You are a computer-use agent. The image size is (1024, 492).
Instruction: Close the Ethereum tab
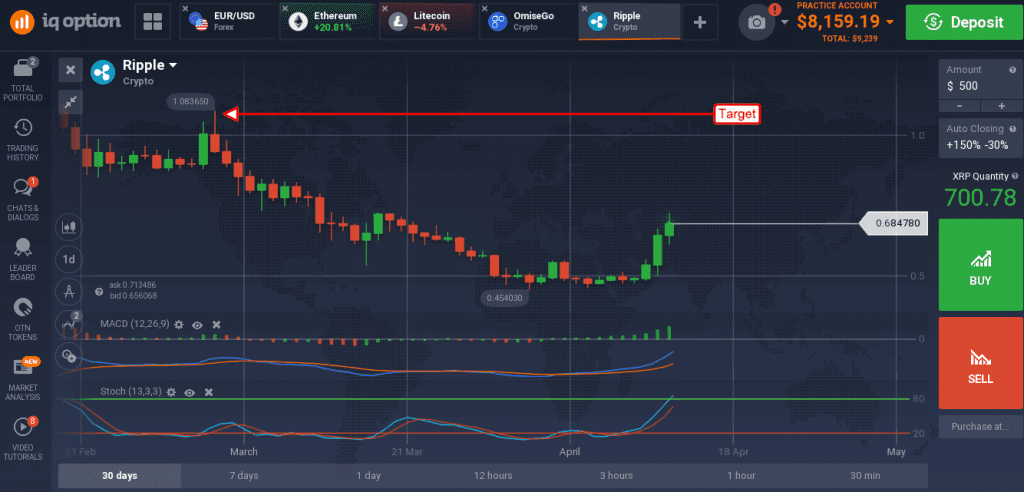click(x=285, y=8)
